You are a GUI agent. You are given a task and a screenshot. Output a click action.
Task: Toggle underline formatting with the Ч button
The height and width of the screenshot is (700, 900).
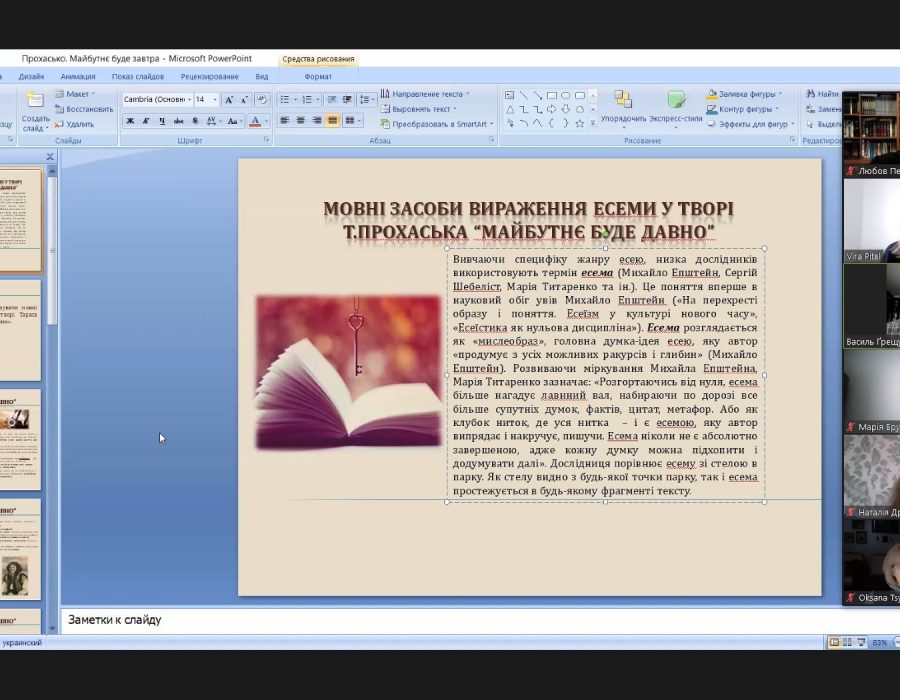[162, 121]
